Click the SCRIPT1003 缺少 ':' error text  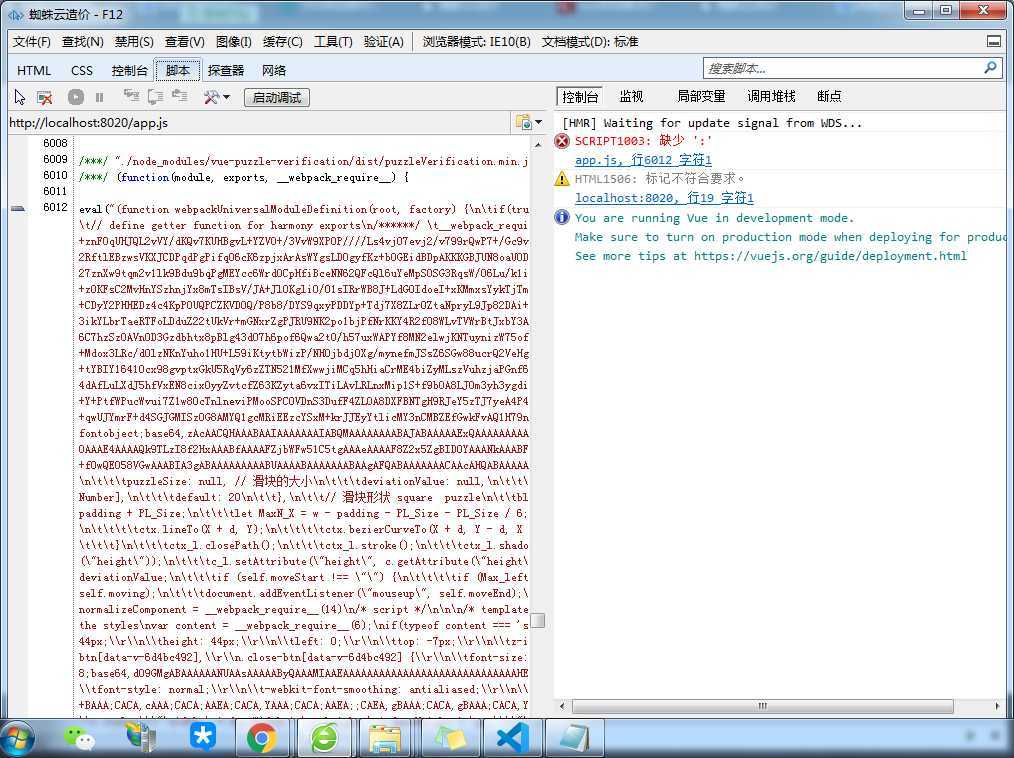(x=643, y=141)
